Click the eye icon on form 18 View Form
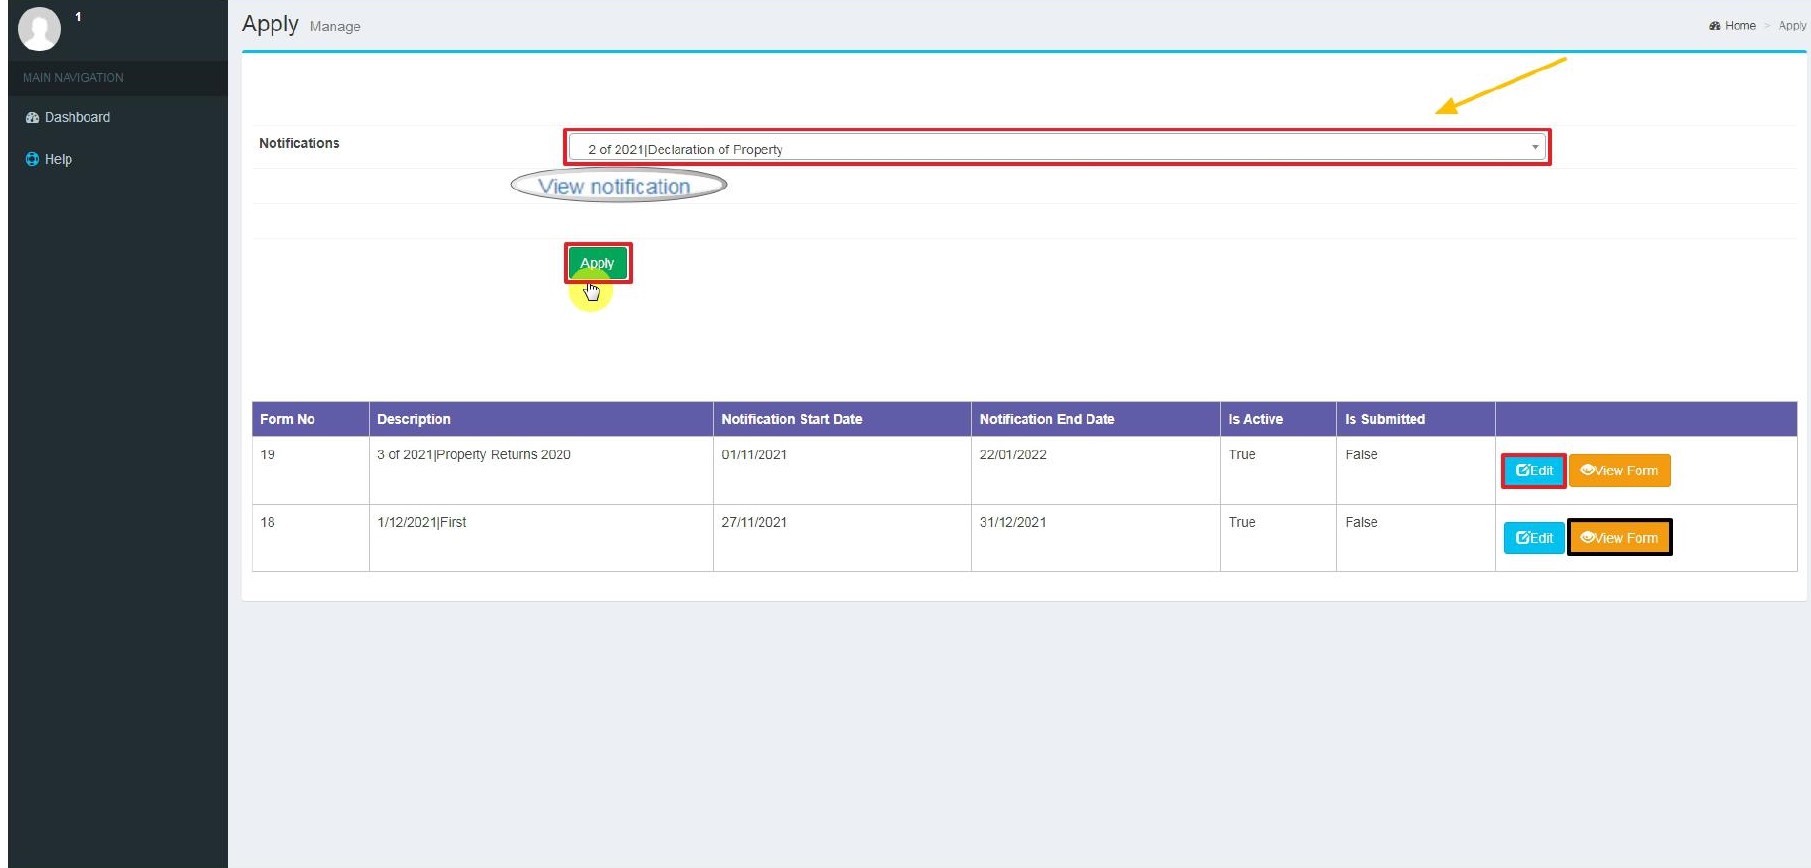 (1587, 538)
